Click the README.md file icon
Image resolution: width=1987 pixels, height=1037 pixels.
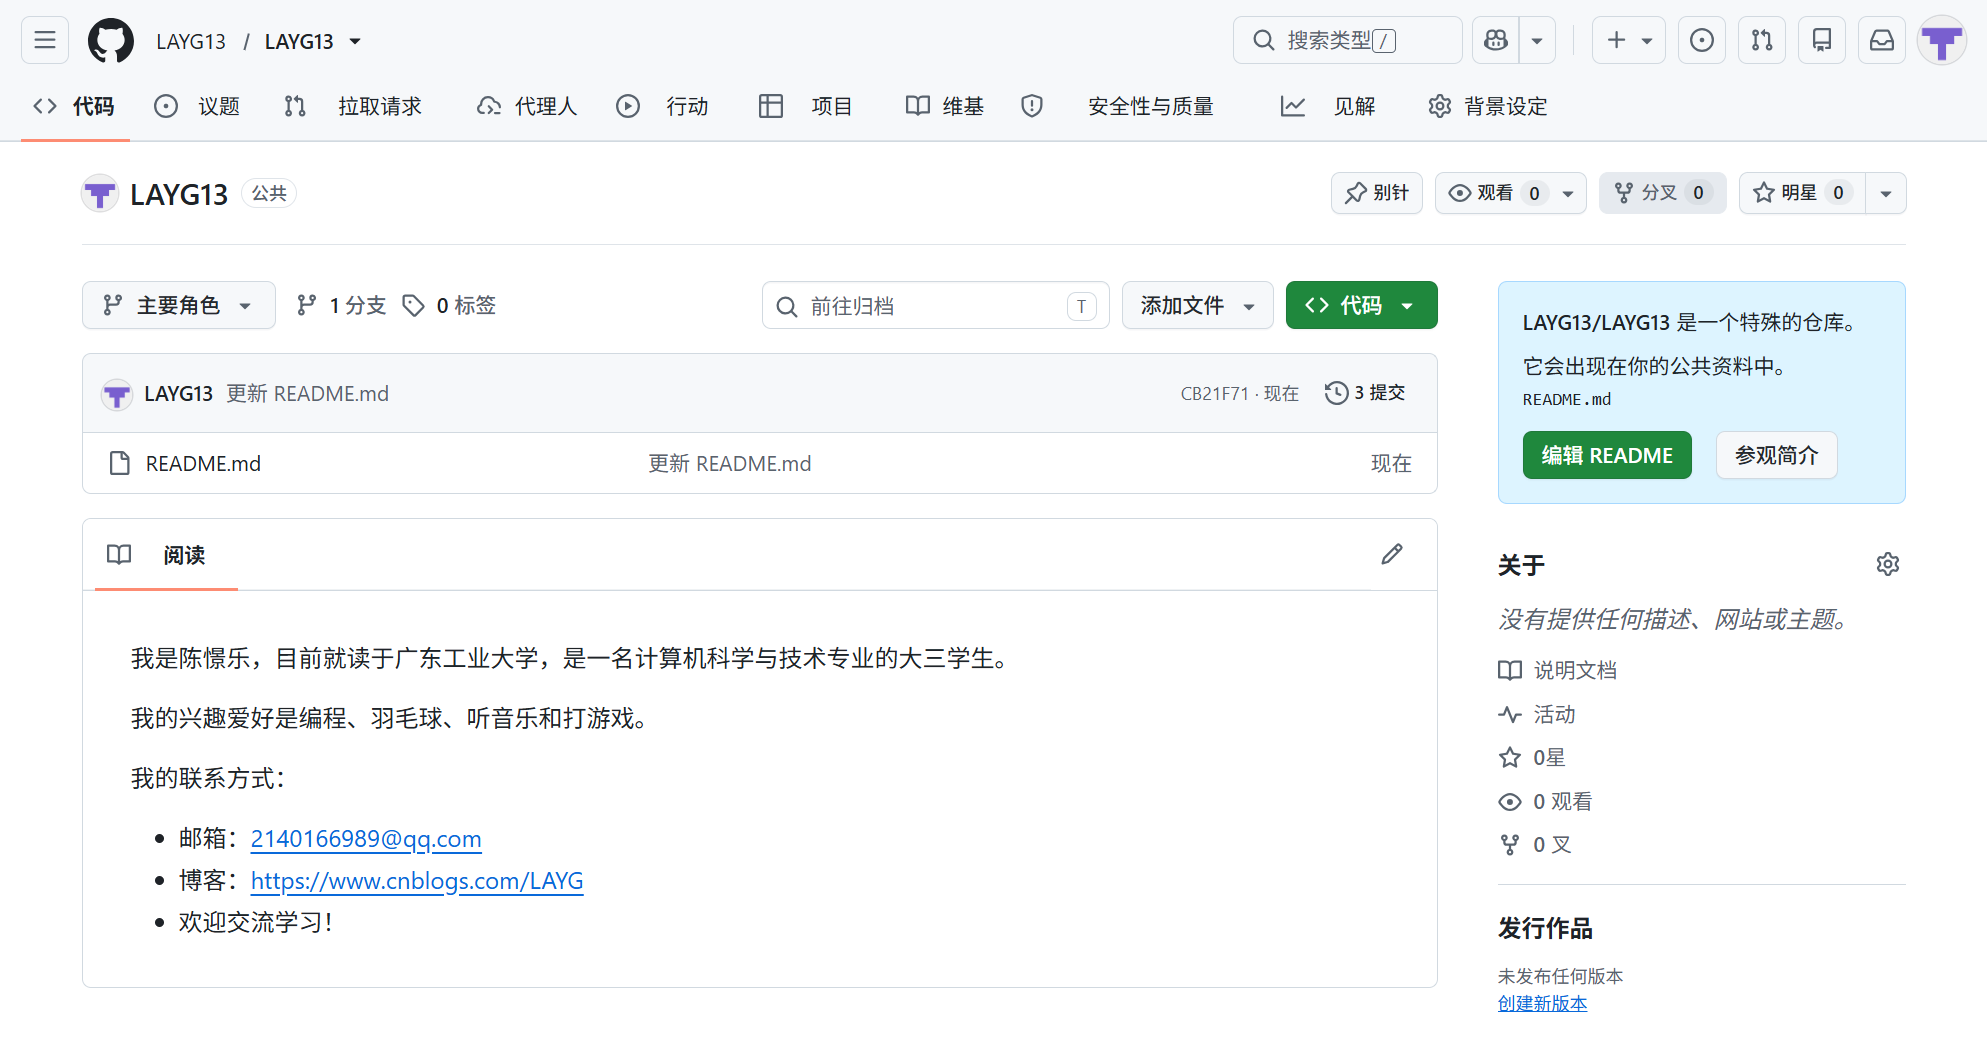click(120, 463)
